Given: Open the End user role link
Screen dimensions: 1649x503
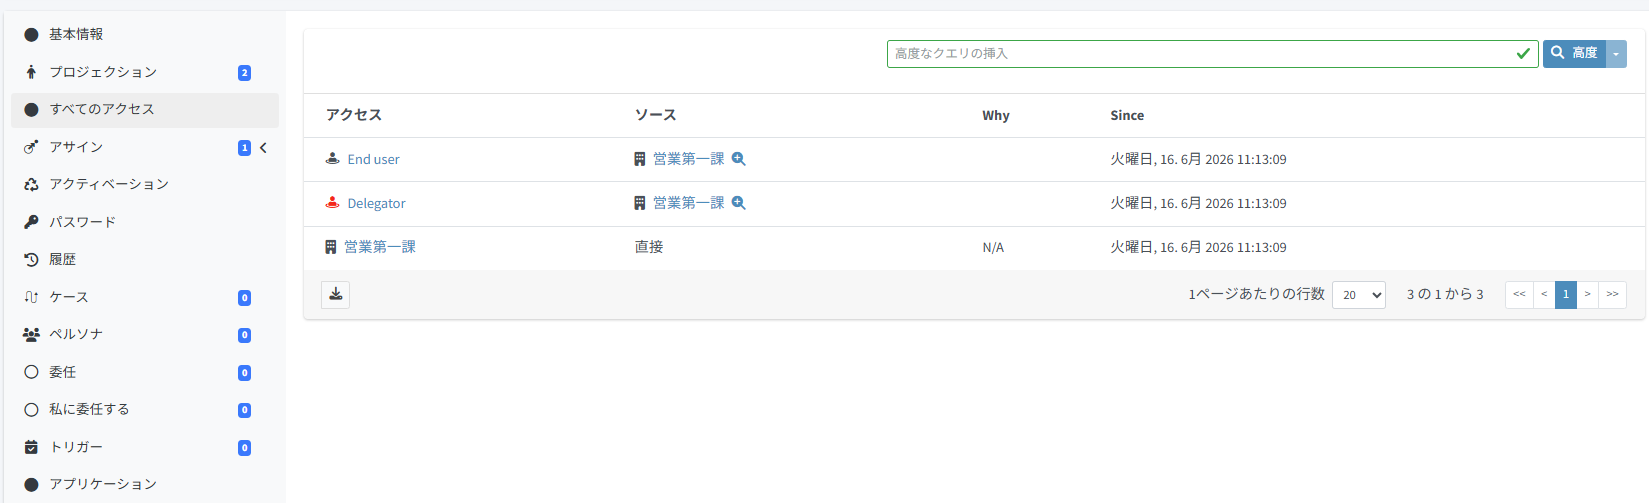Looking at the screenshot, I should tap(373, 159).
